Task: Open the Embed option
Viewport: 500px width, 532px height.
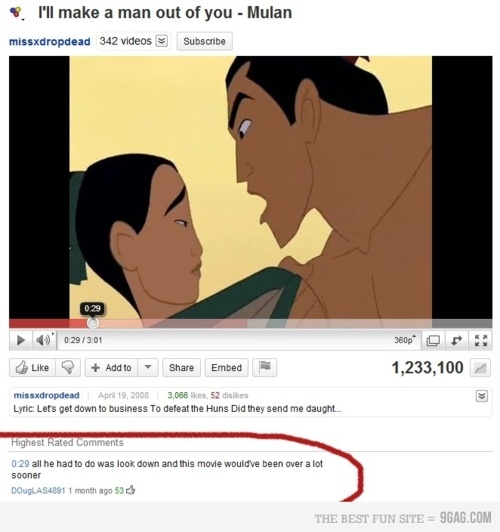Action: click(227, 367)
